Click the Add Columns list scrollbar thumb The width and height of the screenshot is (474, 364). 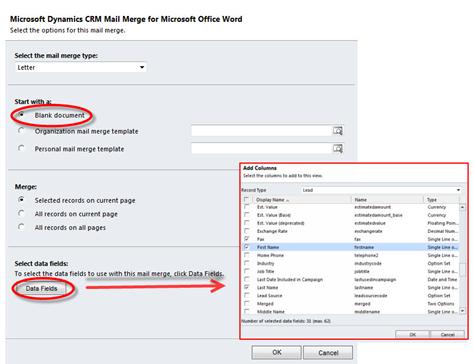[x=462, y=269]
